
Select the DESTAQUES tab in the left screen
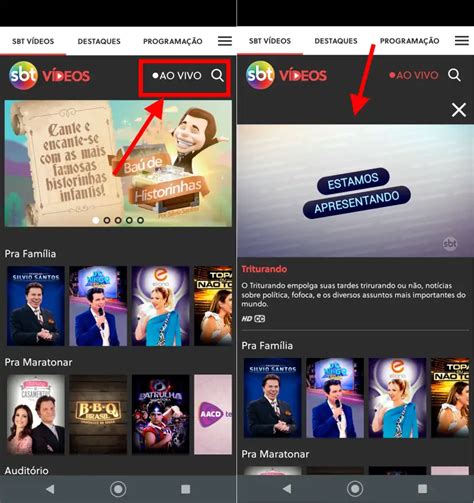click(x=99, y=41)
